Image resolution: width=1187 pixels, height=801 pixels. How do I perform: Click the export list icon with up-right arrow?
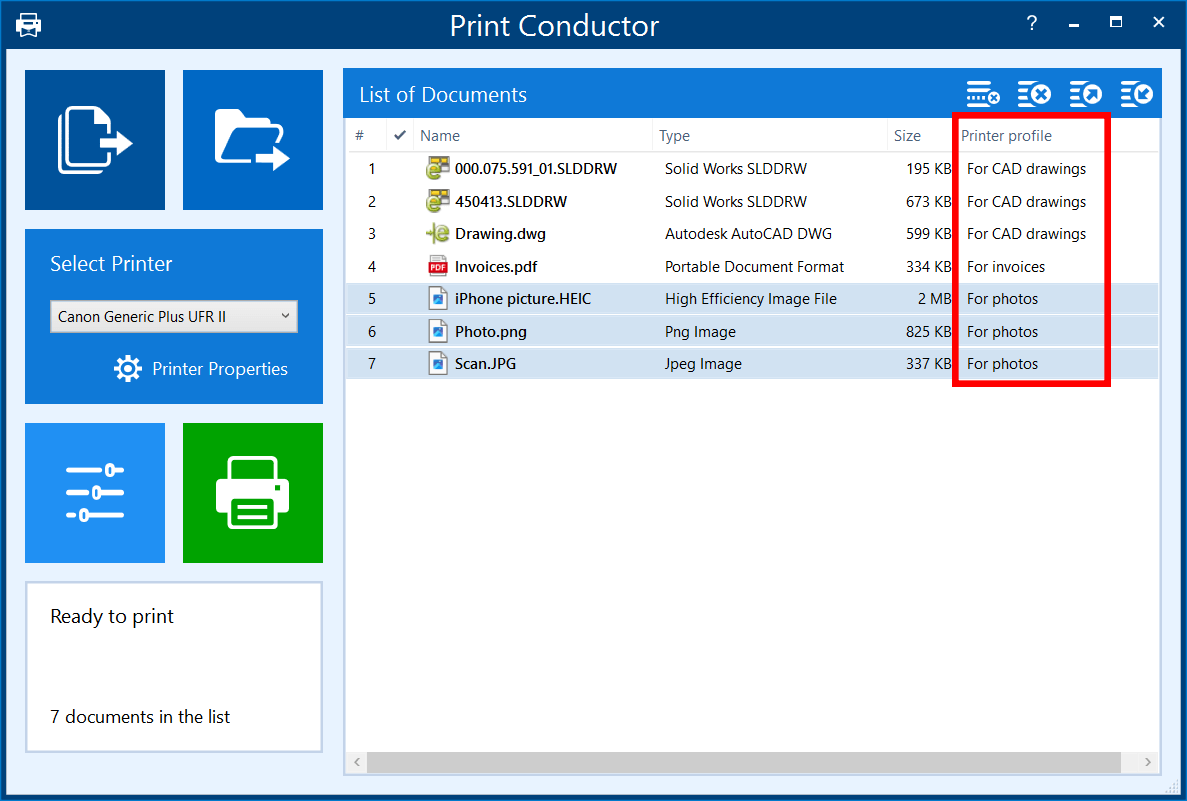pos(1085,94)
